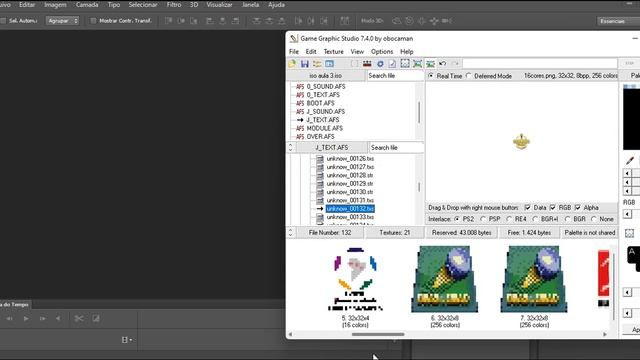Click the J_TEXT.AFS header button
Image resolution: width=640 pixels, height=360 pixels.
331,147
